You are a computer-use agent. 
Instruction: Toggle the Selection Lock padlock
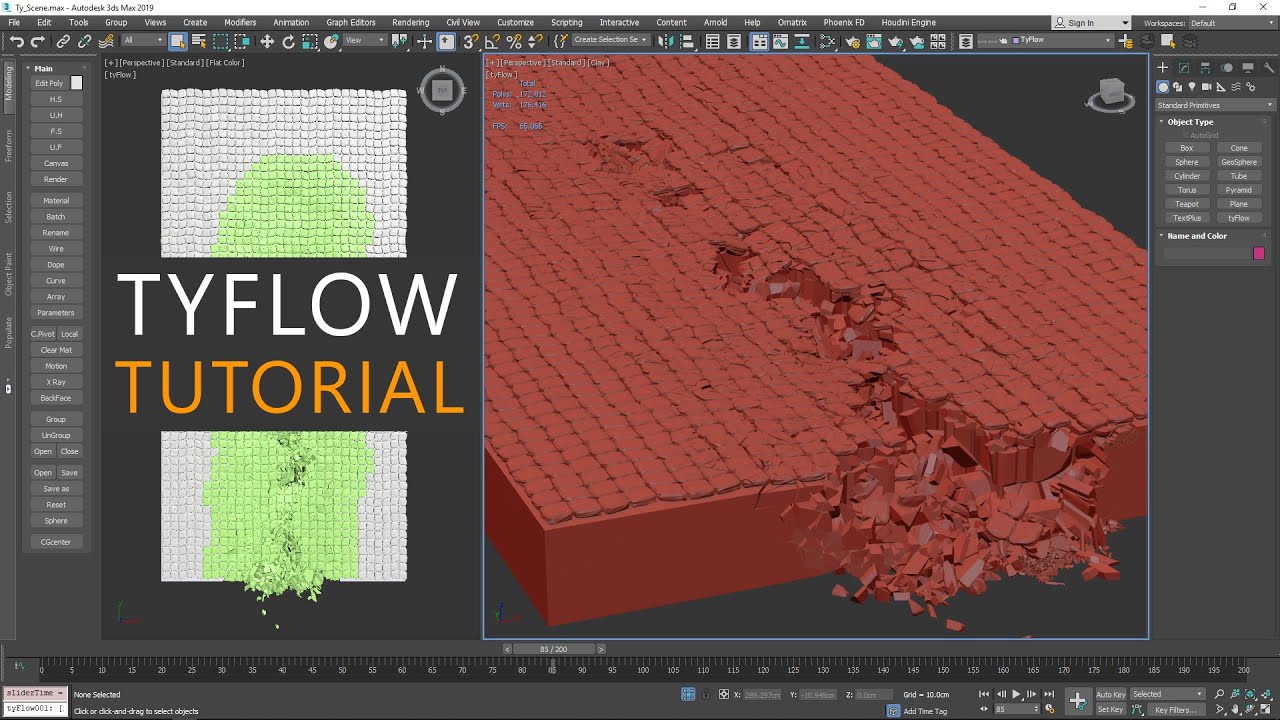[x=707, y=694]
